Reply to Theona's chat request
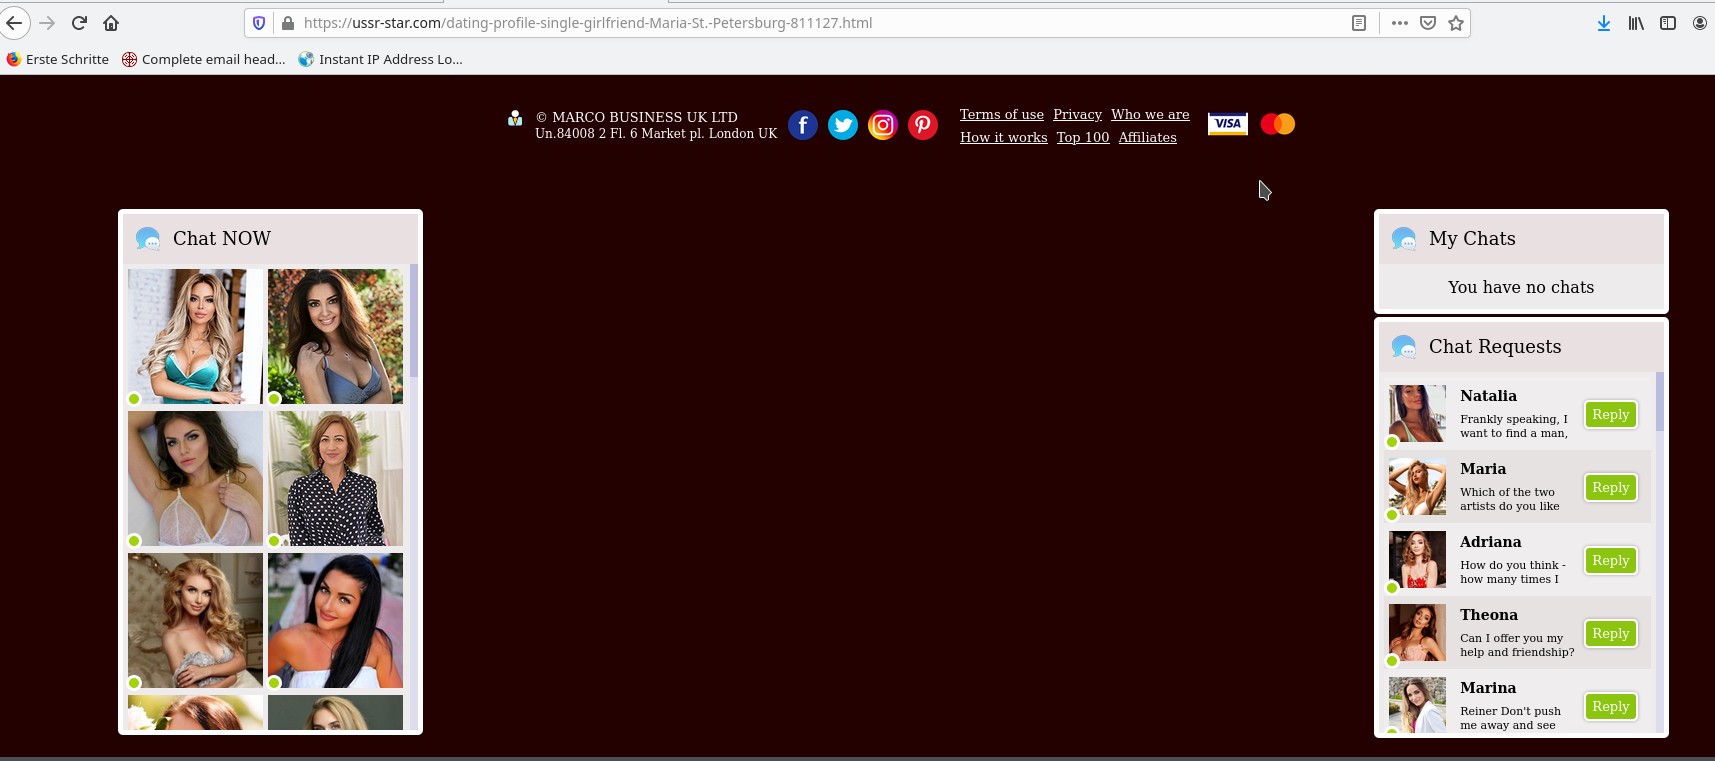Viewport: 1715px width, 761px height. pyautogui.click(x=1611, y=634)
